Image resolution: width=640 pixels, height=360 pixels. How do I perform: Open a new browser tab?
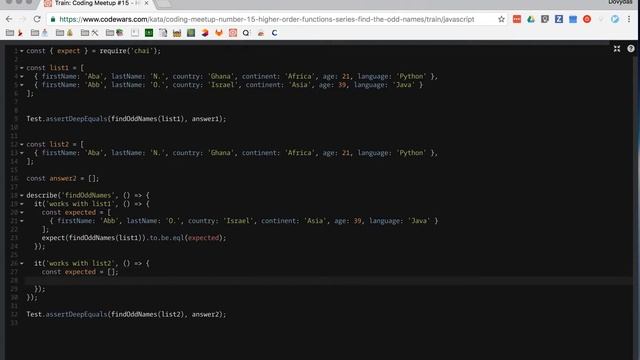point(163,3)
